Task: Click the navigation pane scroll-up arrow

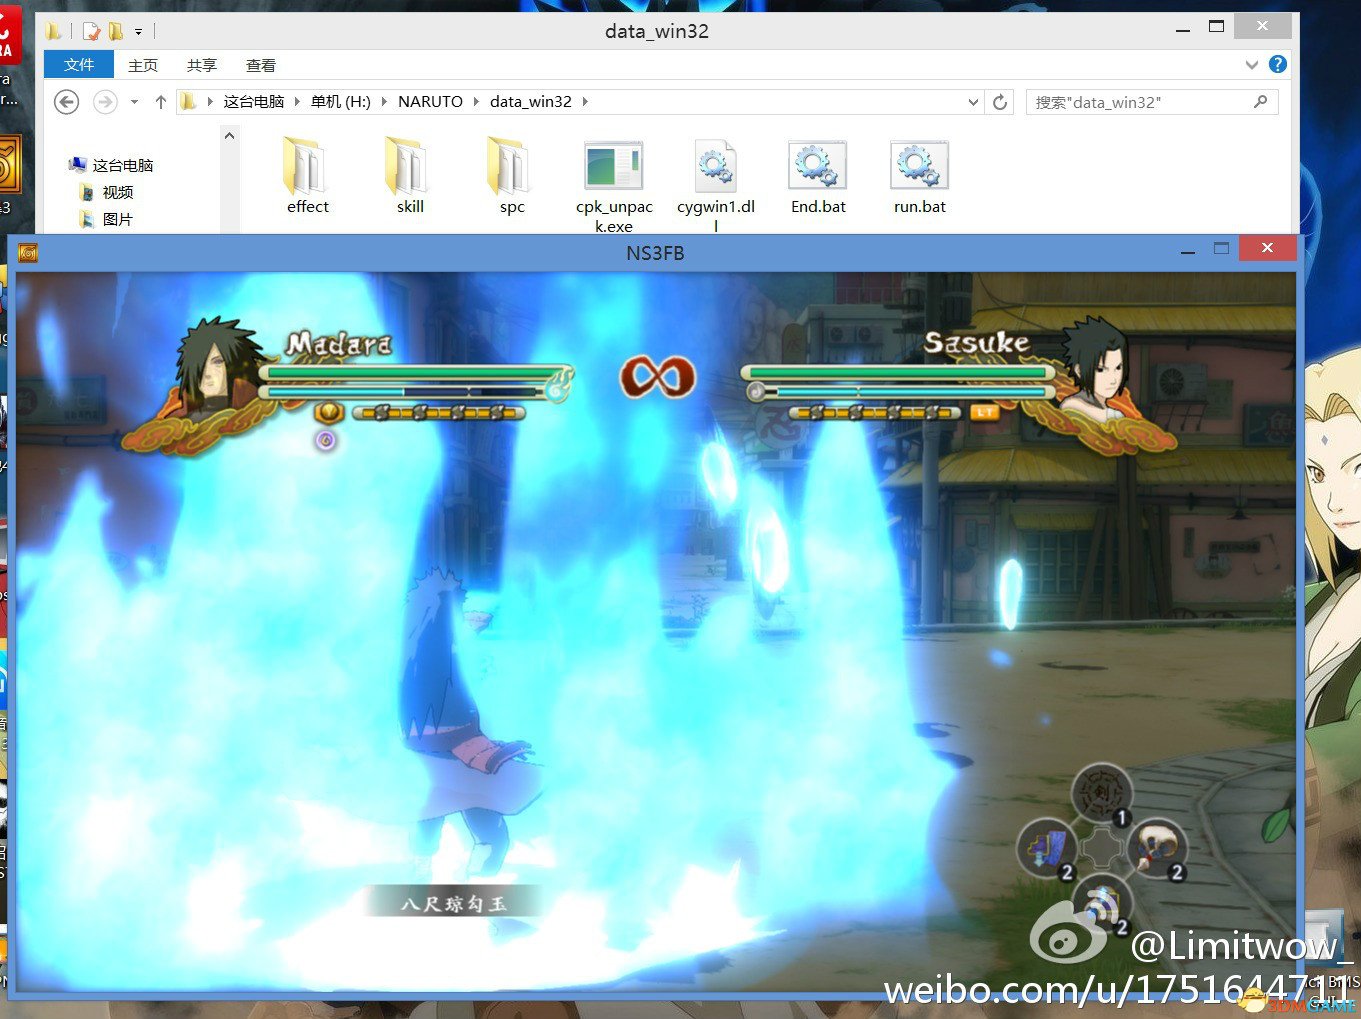Action: point(230,135)
